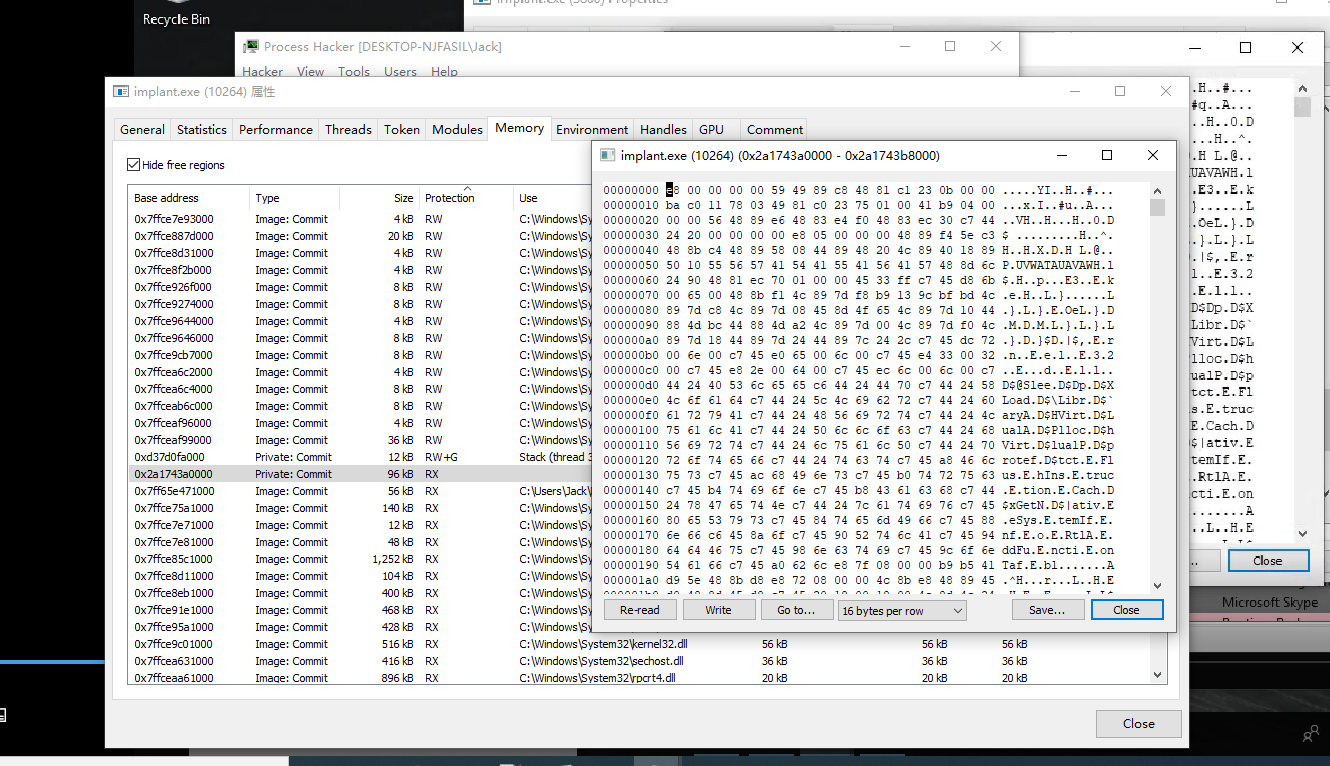1330x766 pixels.
Task: Switch to the Threads tab
Action: point(348,130)
